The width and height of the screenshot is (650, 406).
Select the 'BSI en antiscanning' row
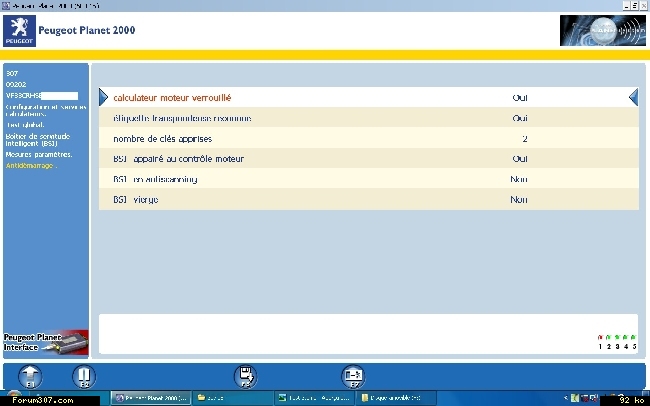pos(369,179)
